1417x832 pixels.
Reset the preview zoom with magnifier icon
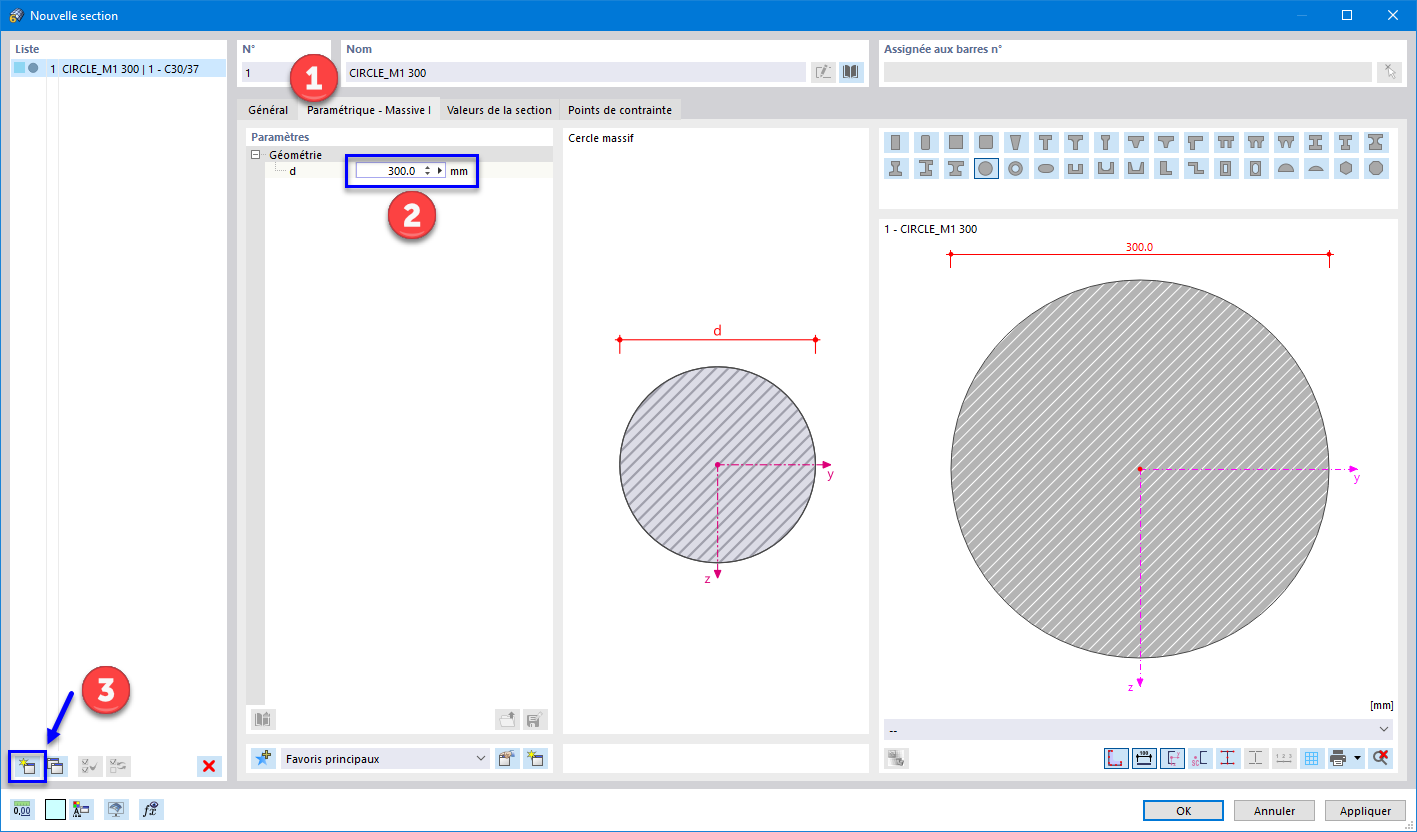[x=1381, y=758]
